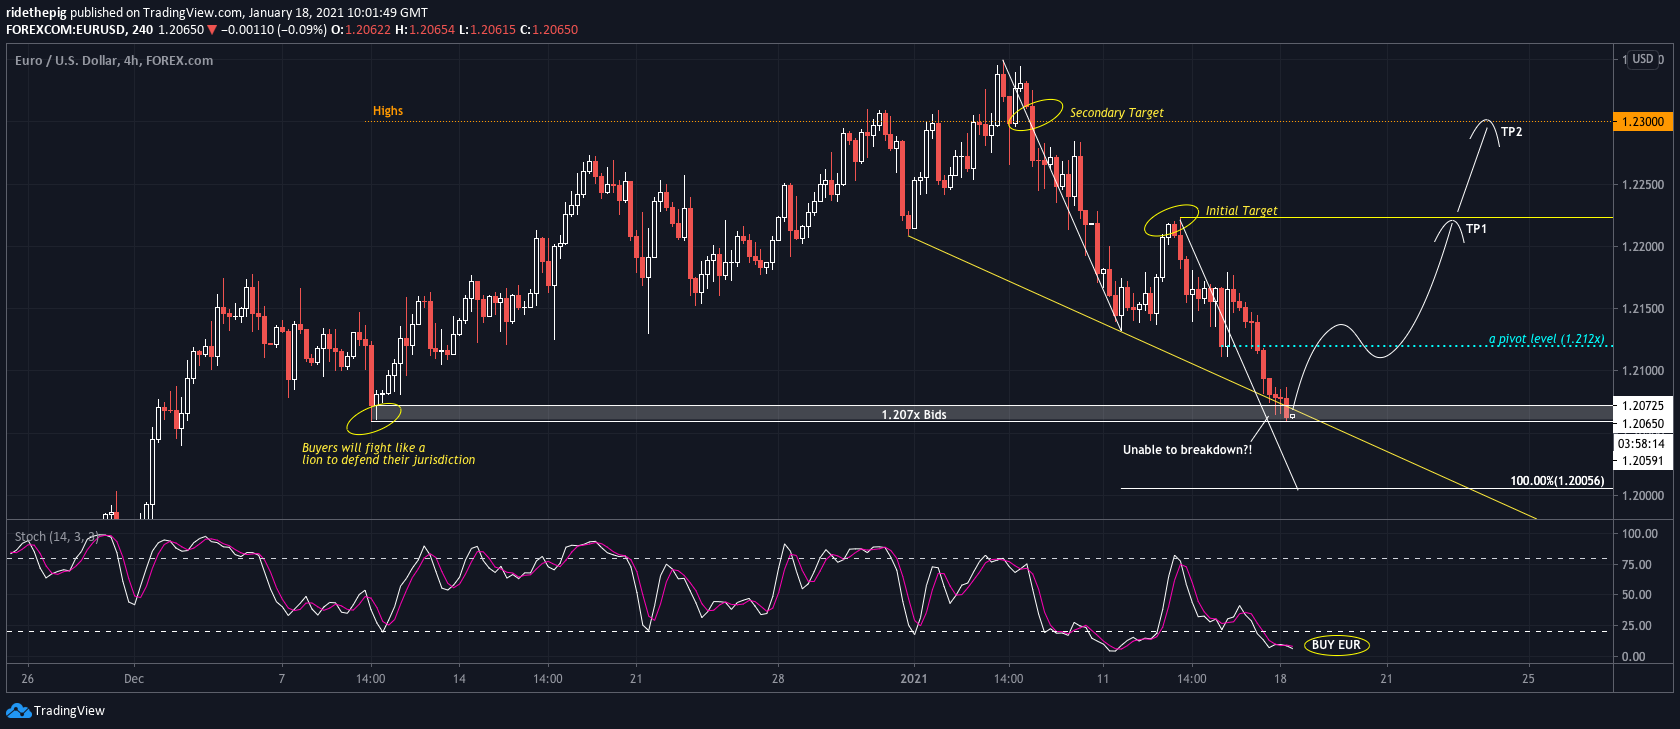
Task: Click the close price C:1.20650 value
Action: click(x=549, y=30)
